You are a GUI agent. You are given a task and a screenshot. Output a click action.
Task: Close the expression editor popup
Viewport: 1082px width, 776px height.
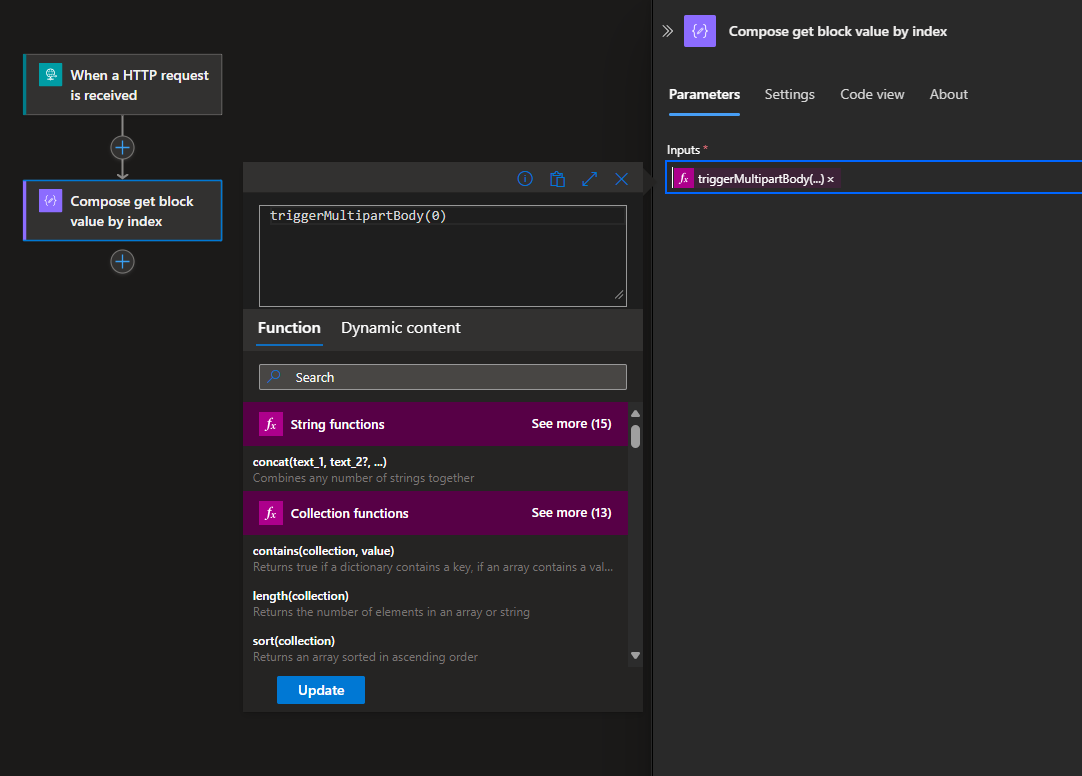pyautogui.click(x=622, y=179)
